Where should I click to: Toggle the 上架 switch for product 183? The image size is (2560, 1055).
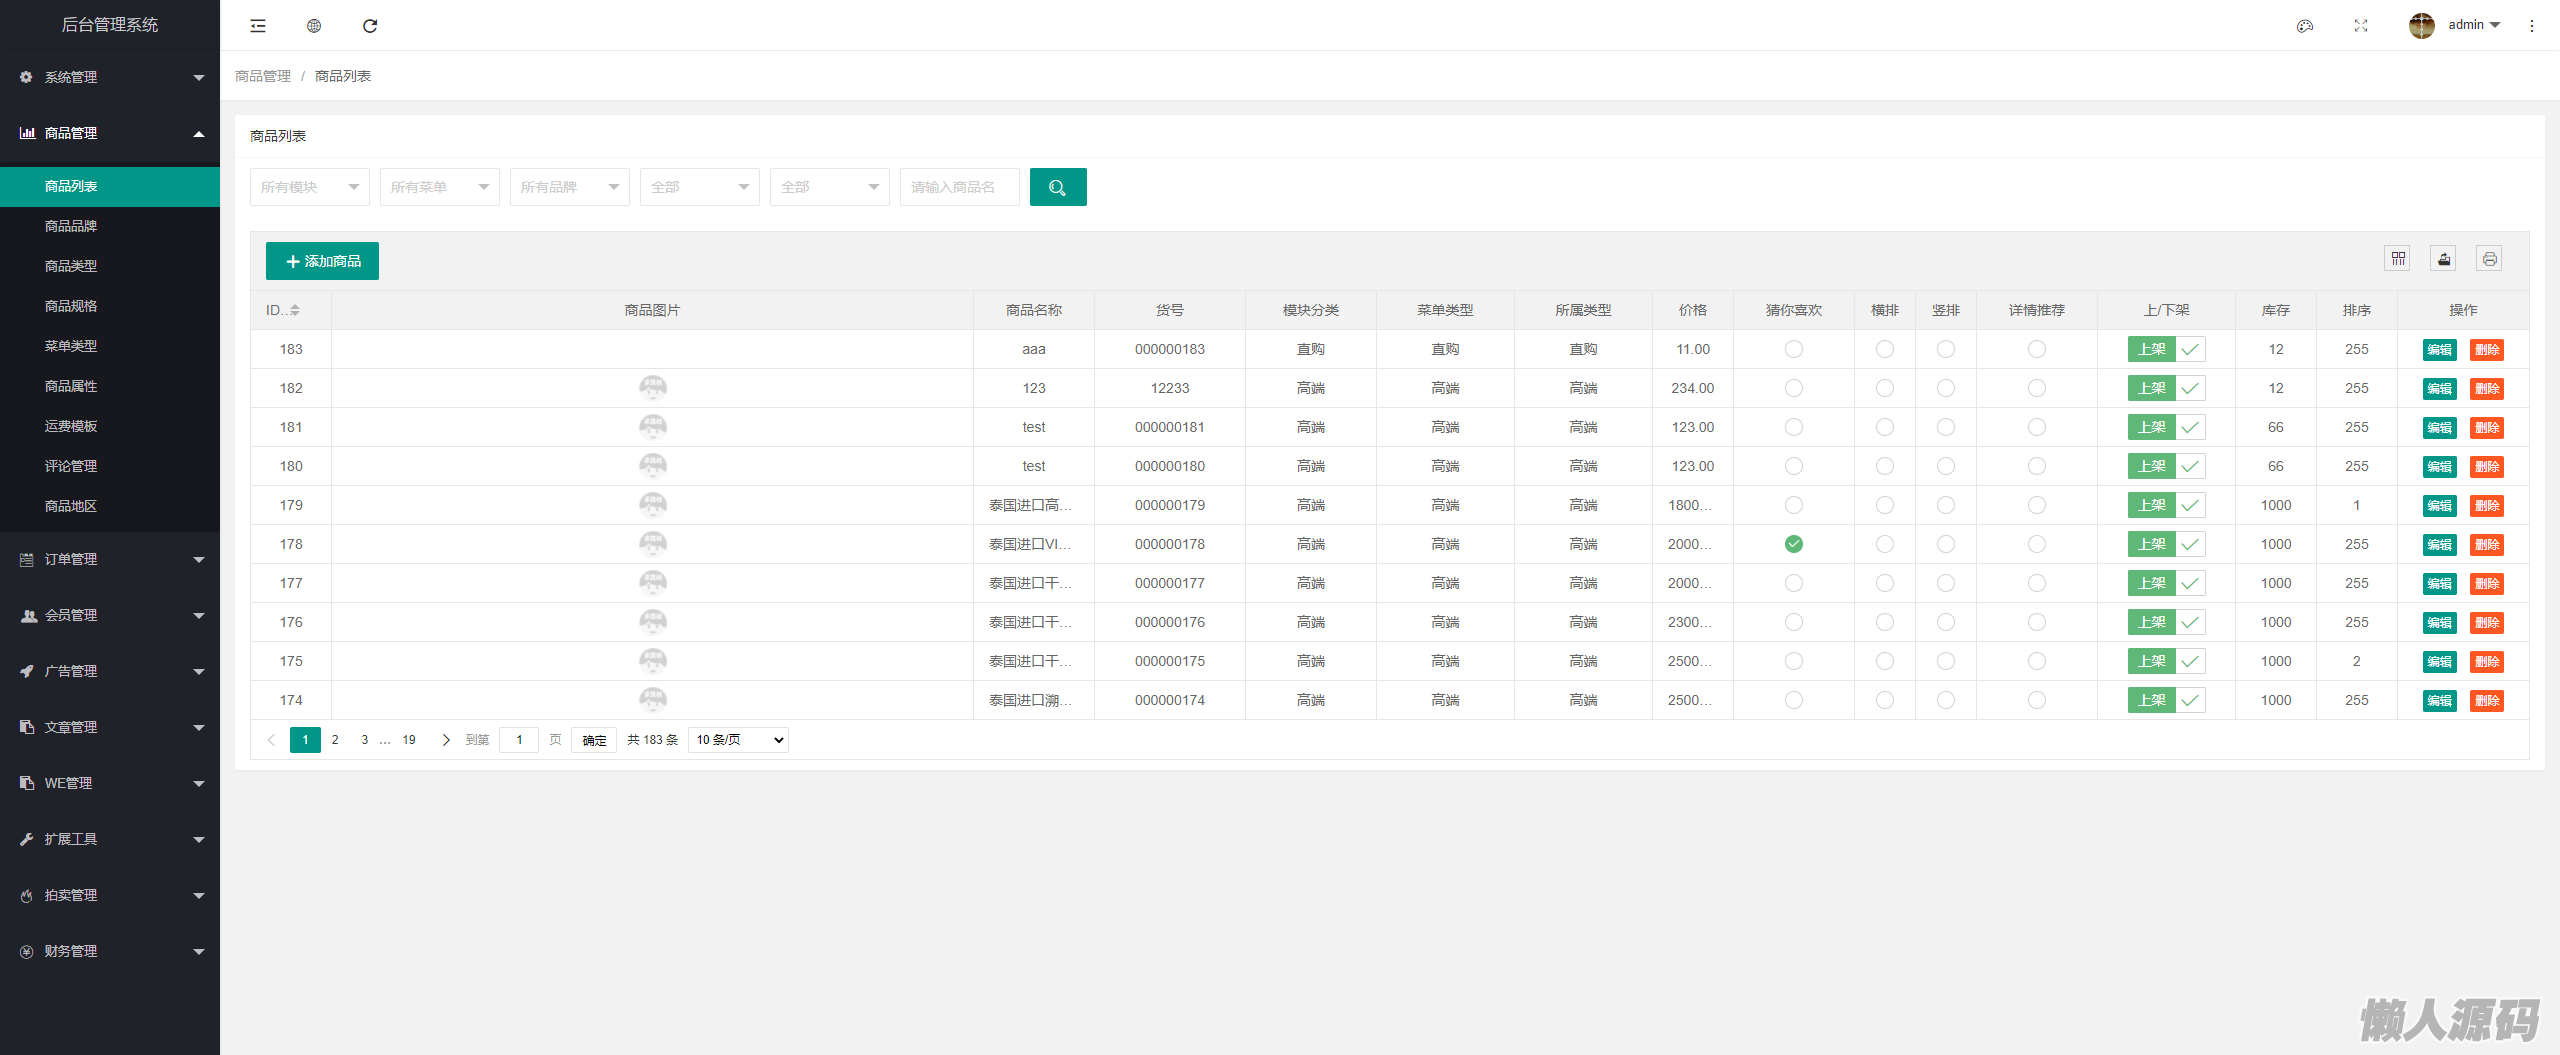pos(2166,349)
